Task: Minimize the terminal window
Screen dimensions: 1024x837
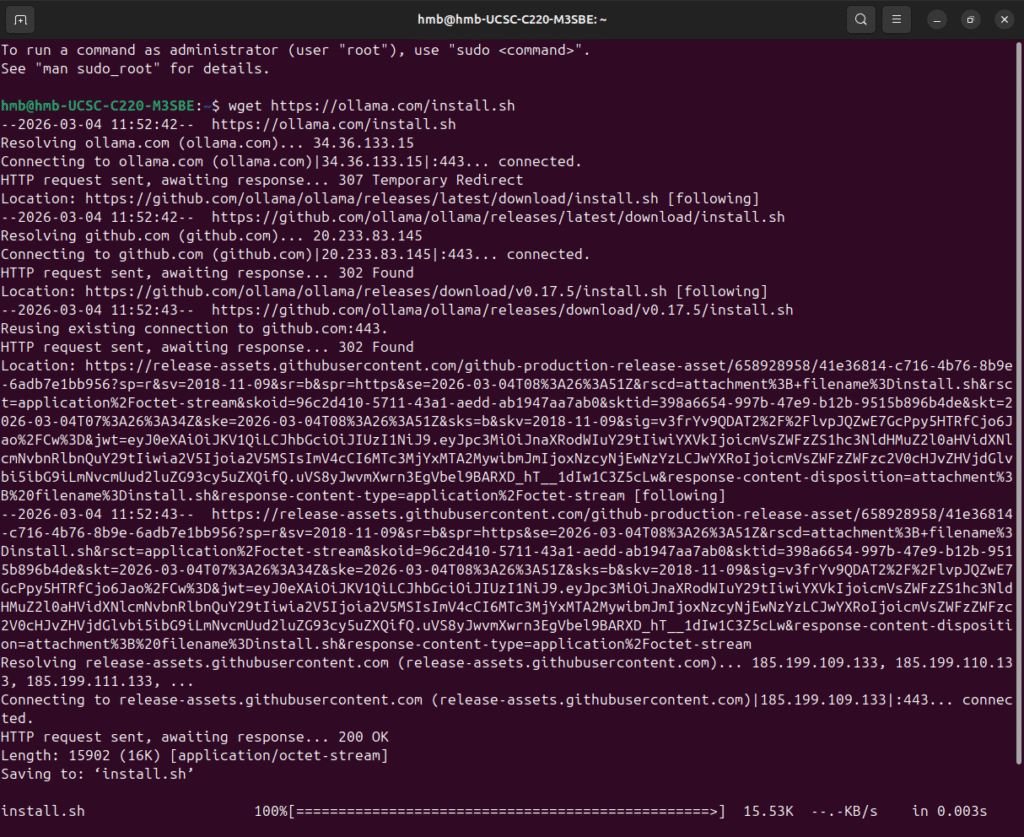Action: tap(936, 19)
